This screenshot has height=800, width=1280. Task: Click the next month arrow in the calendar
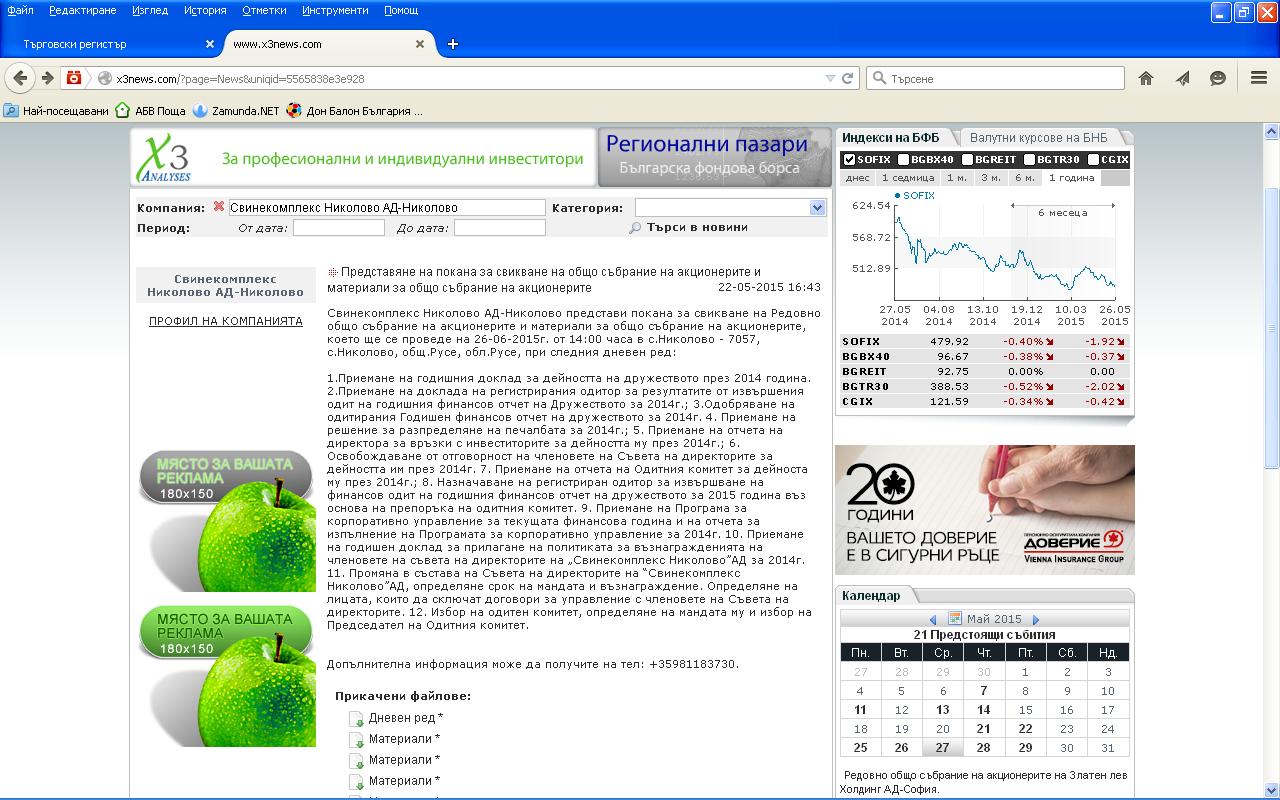point(1036,620)
